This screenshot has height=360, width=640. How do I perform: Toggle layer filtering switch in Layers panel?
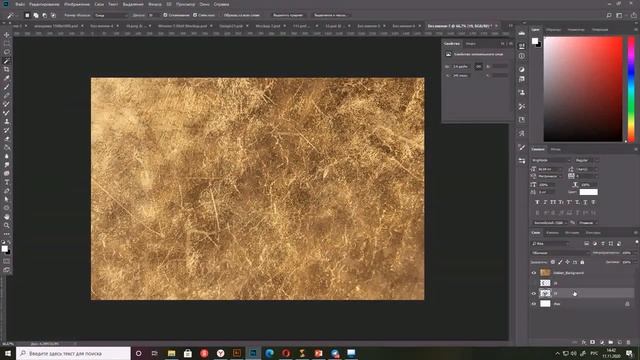click(x=637, y=243)
